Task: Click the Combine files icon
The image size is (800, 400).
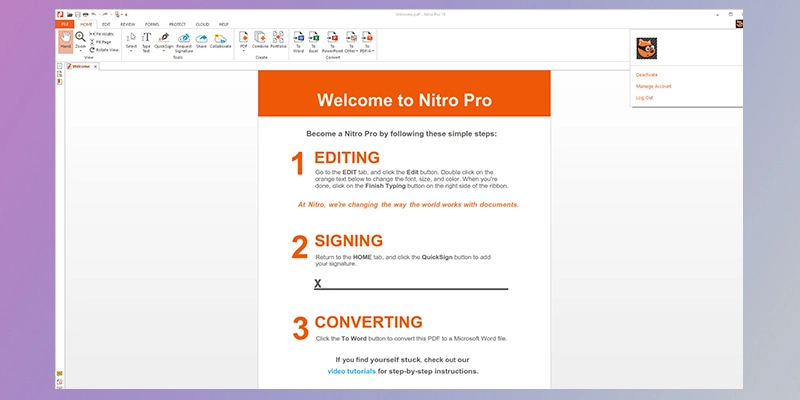Action: coord(260,37)
